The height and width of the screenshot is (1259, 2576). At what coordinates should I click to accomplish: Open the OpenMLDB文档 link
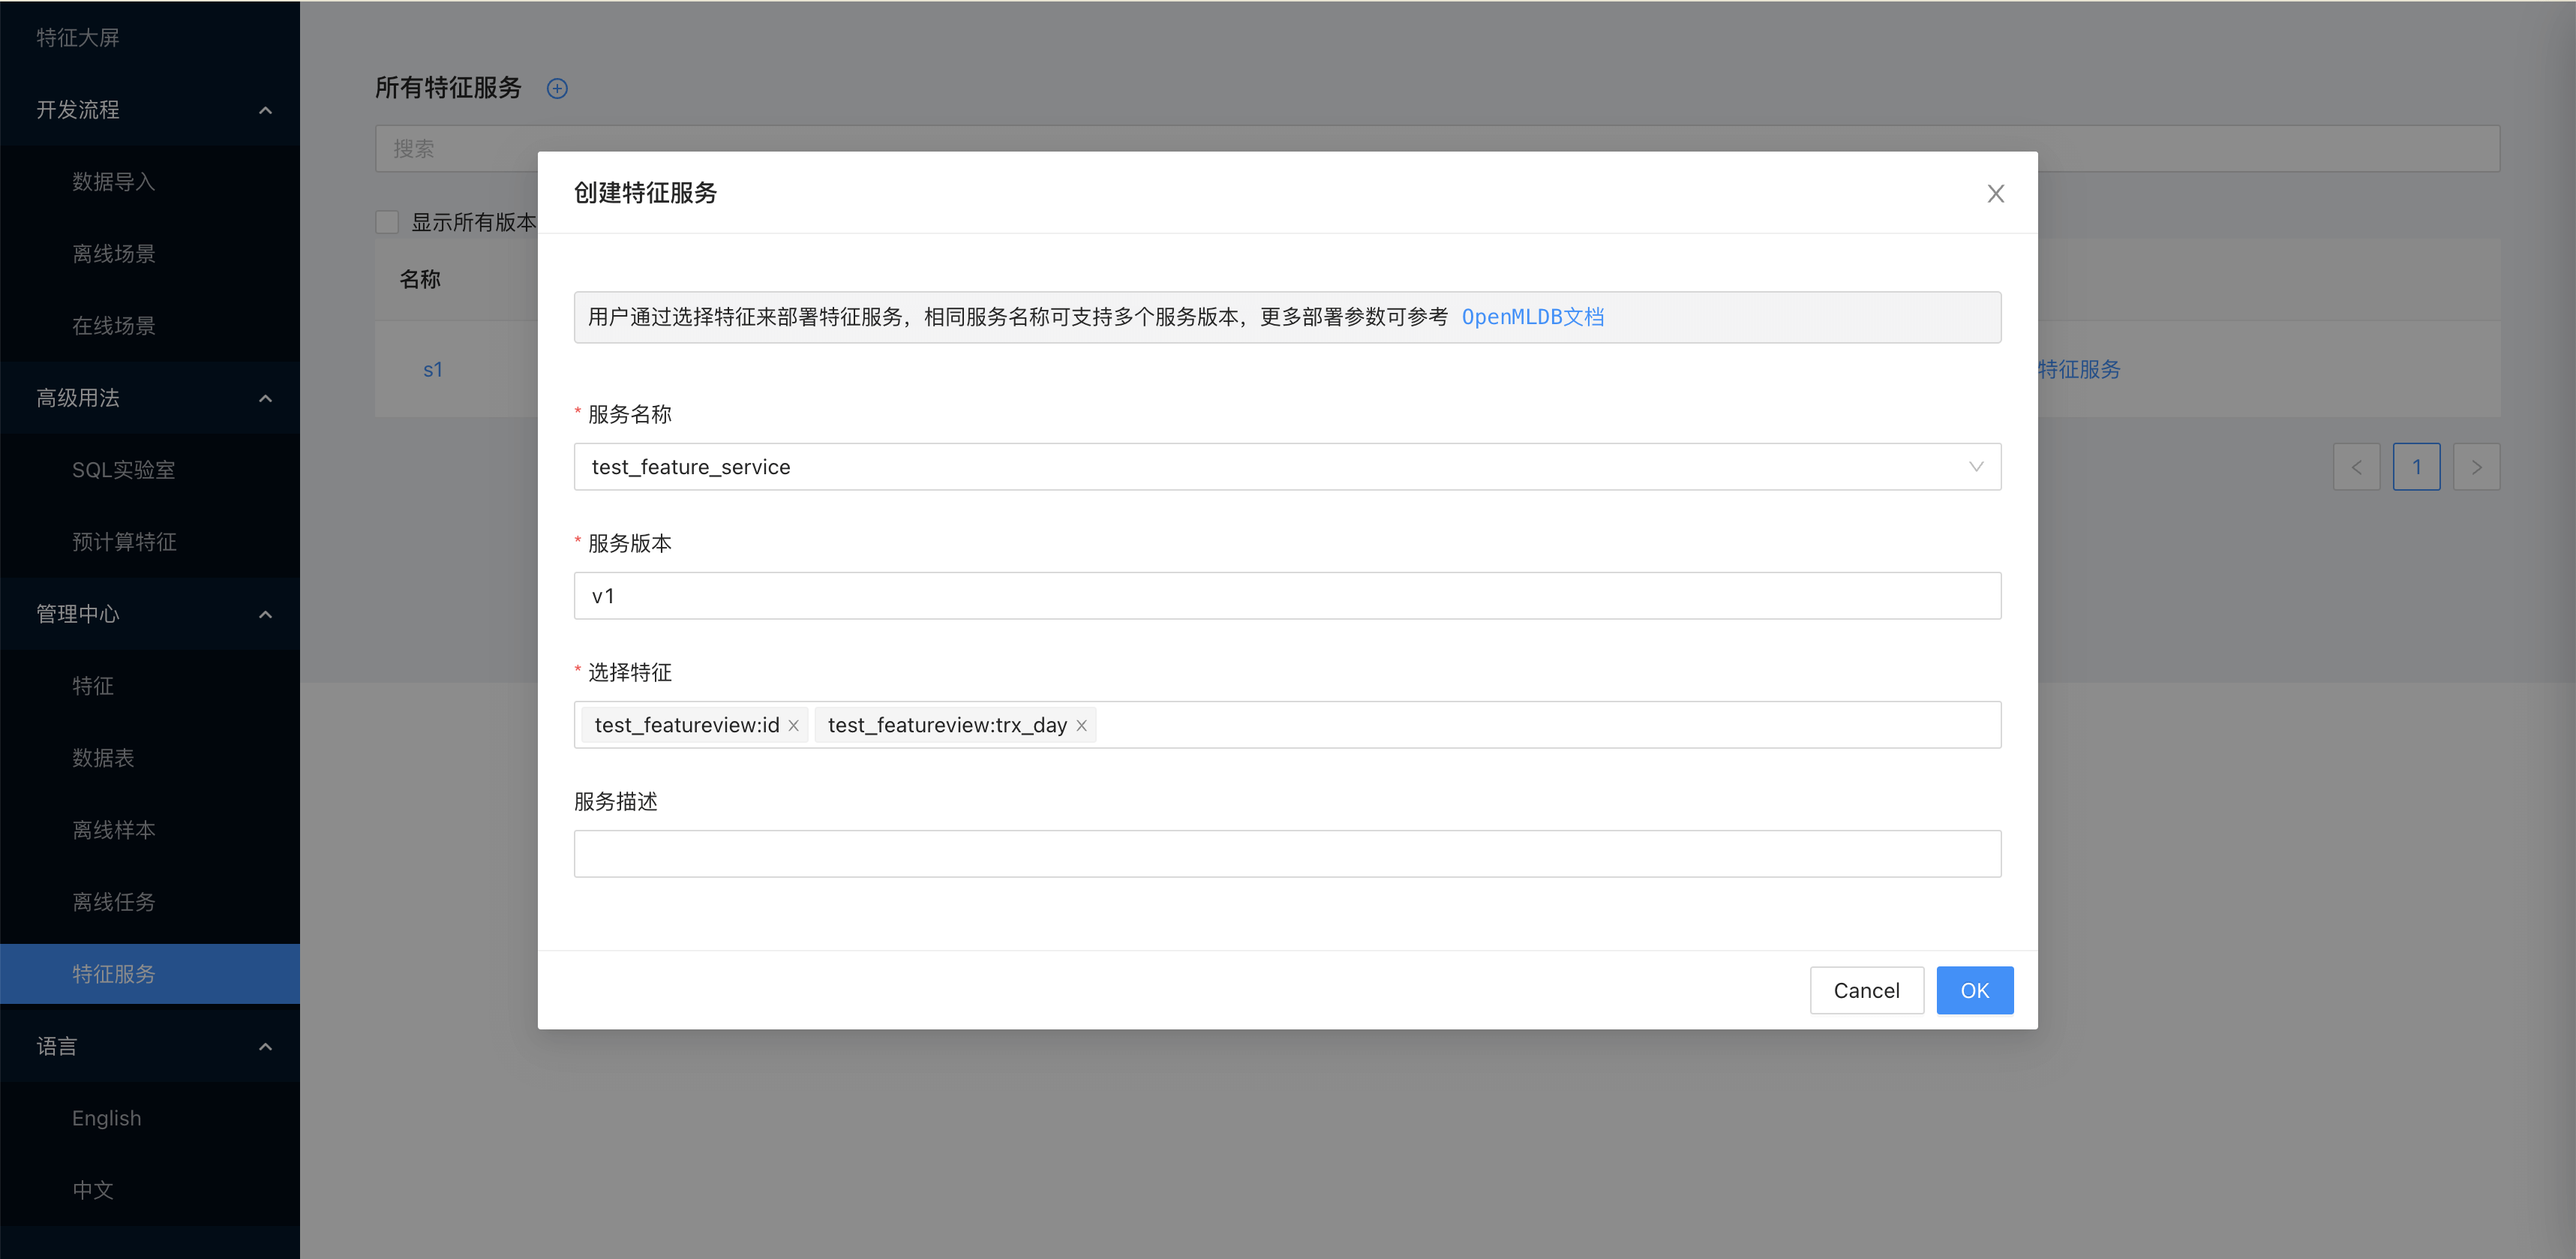tap(1532, 317)
